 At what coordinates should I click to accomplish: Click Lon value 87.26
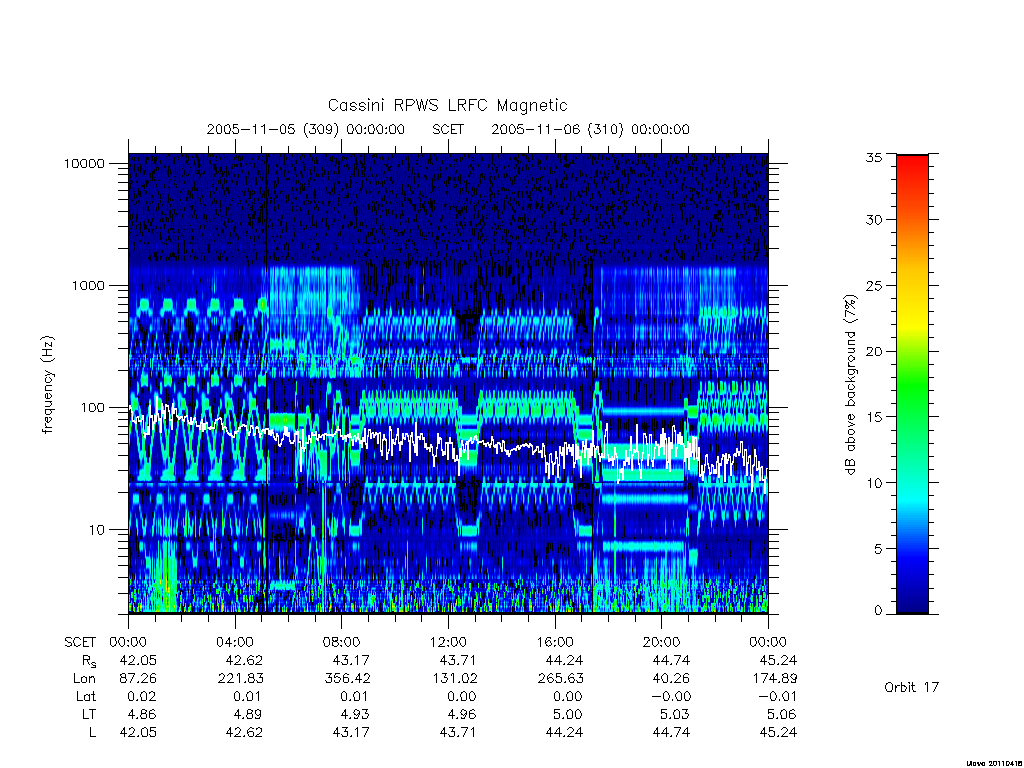pyautogui.click(x=138, y=679)
